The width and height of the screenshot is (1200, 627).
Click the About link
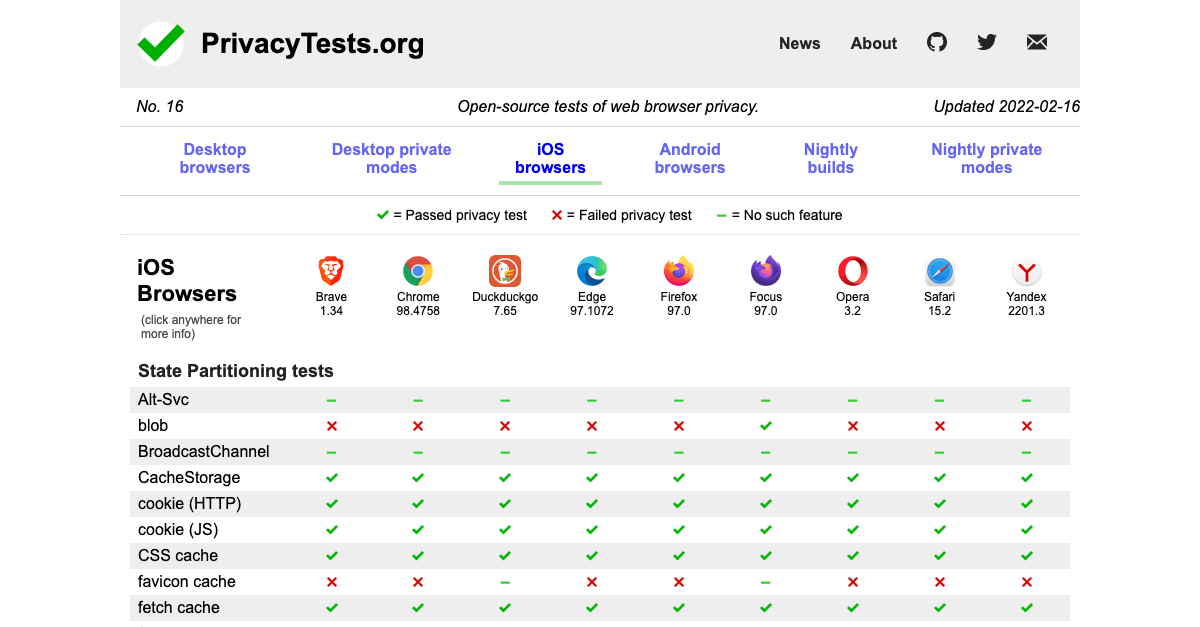coord(873,43)
